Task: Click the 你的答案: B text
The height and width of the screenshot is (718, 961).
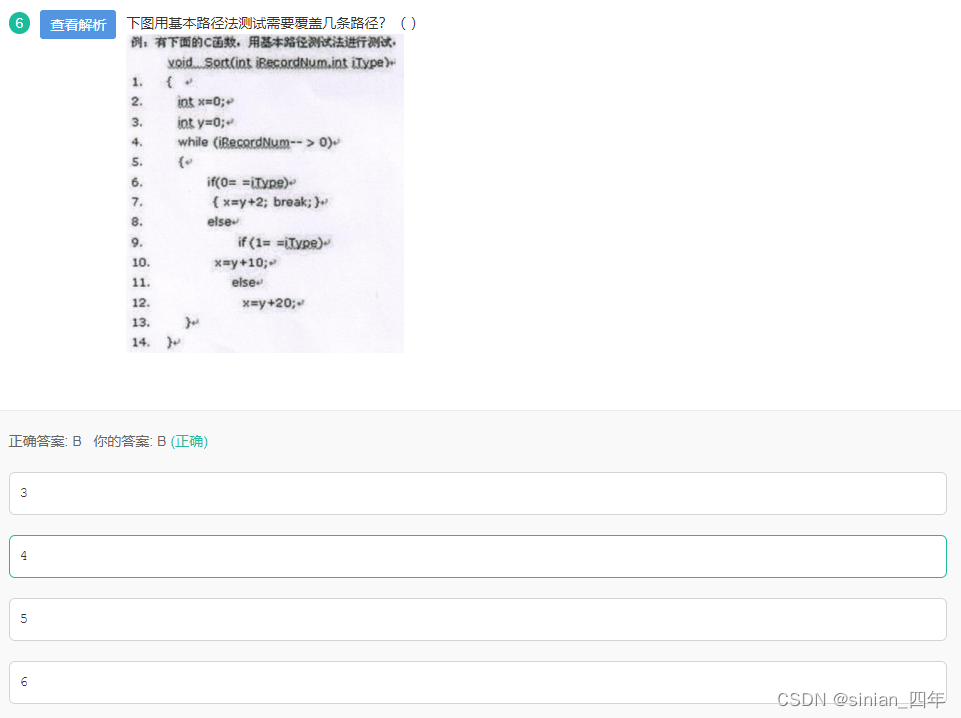Action: coord(125,441)
